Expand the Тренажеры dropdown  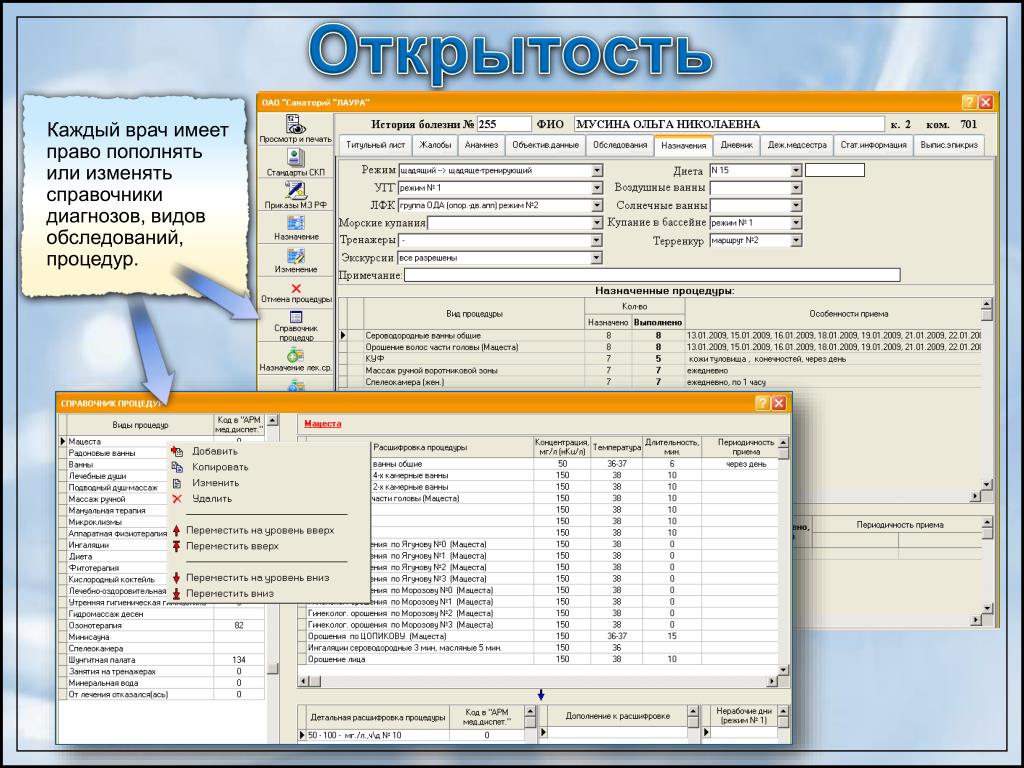[597, 240]
